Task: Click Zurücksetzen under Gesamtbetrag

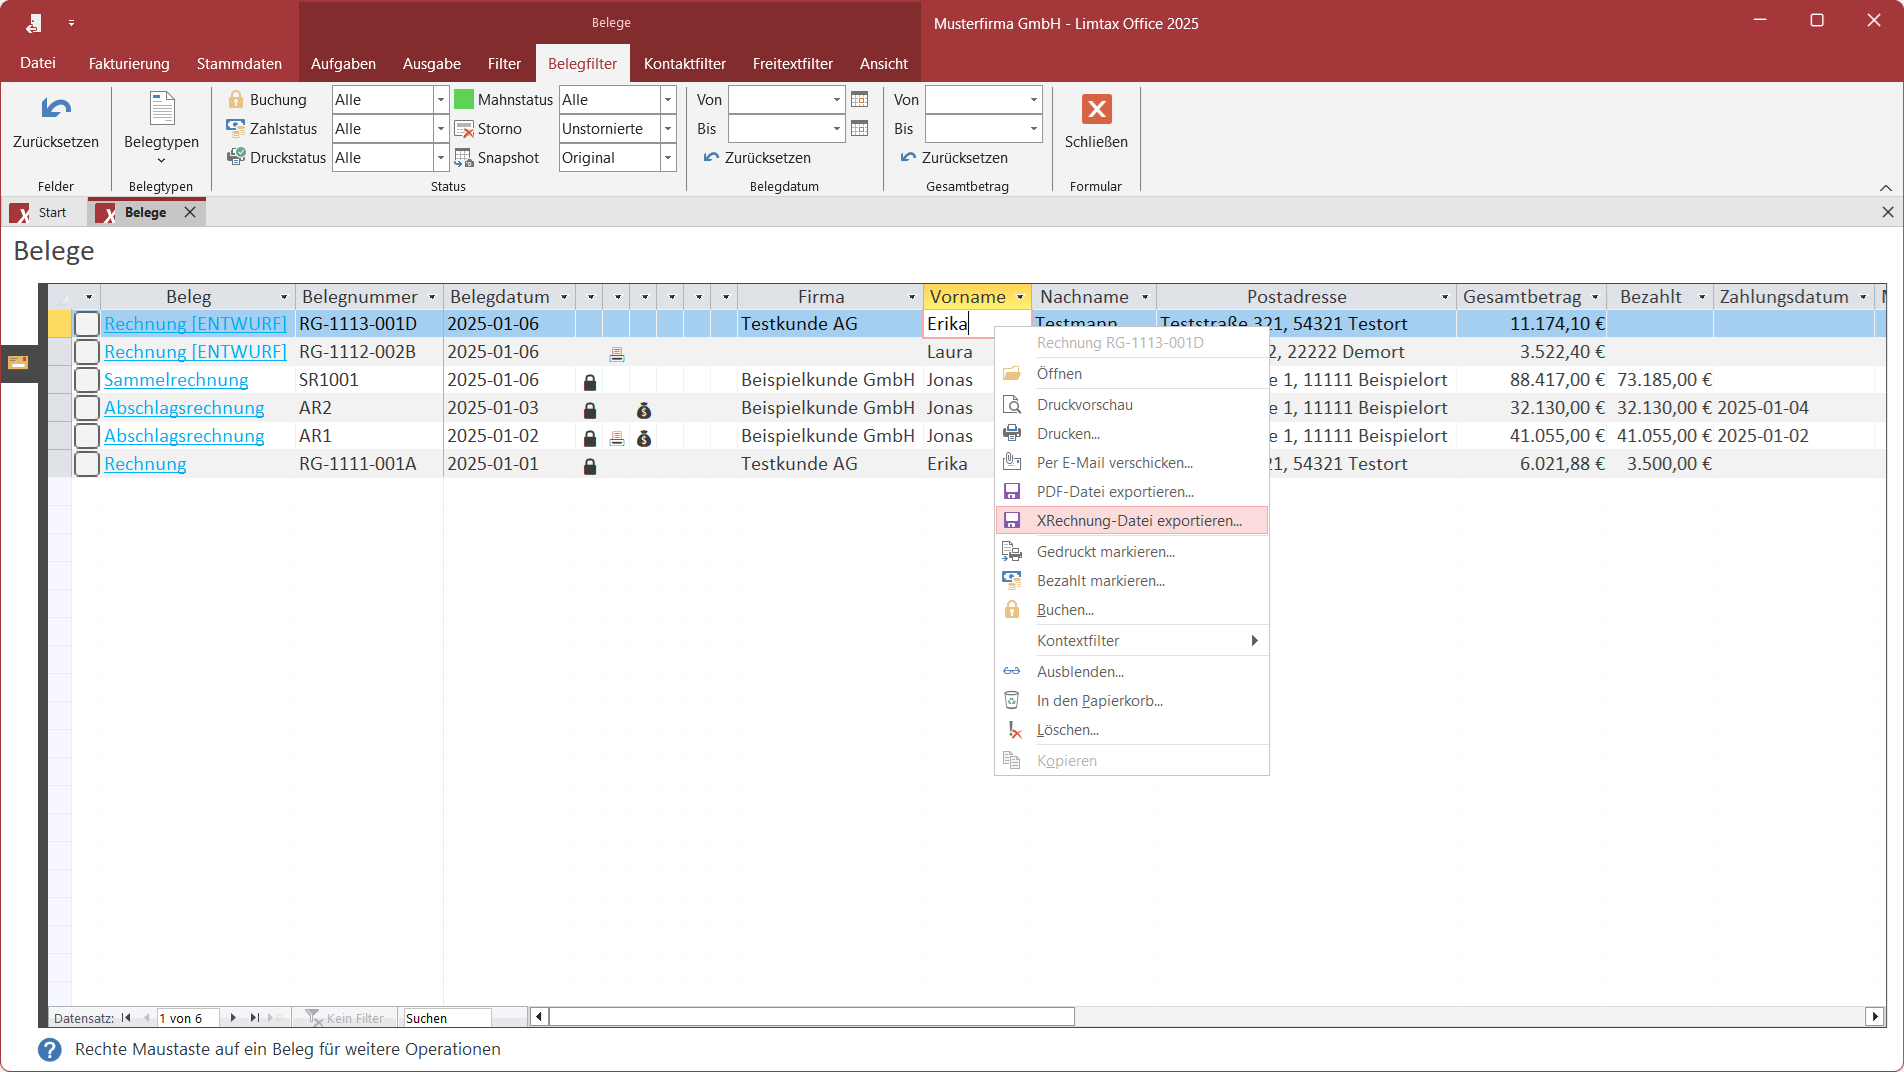Action: coord(954,158)
